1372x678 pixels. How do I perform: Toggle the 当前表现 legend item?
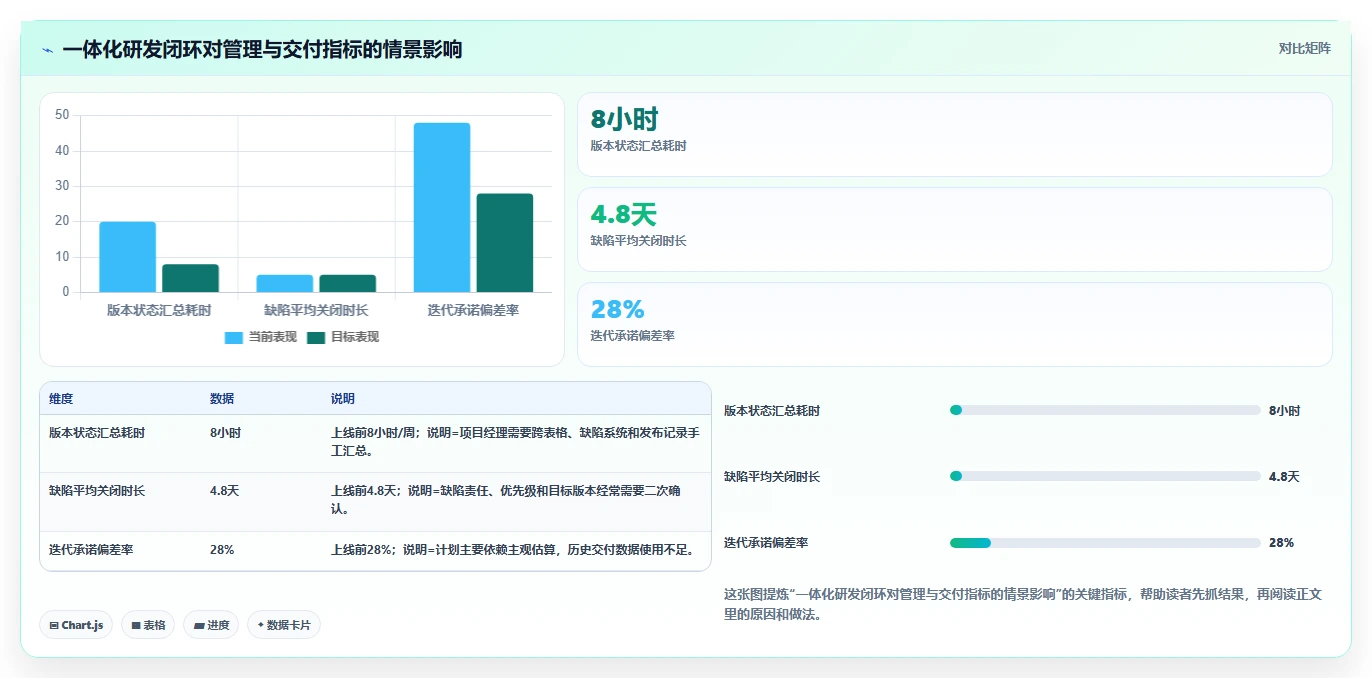[261, 337]
